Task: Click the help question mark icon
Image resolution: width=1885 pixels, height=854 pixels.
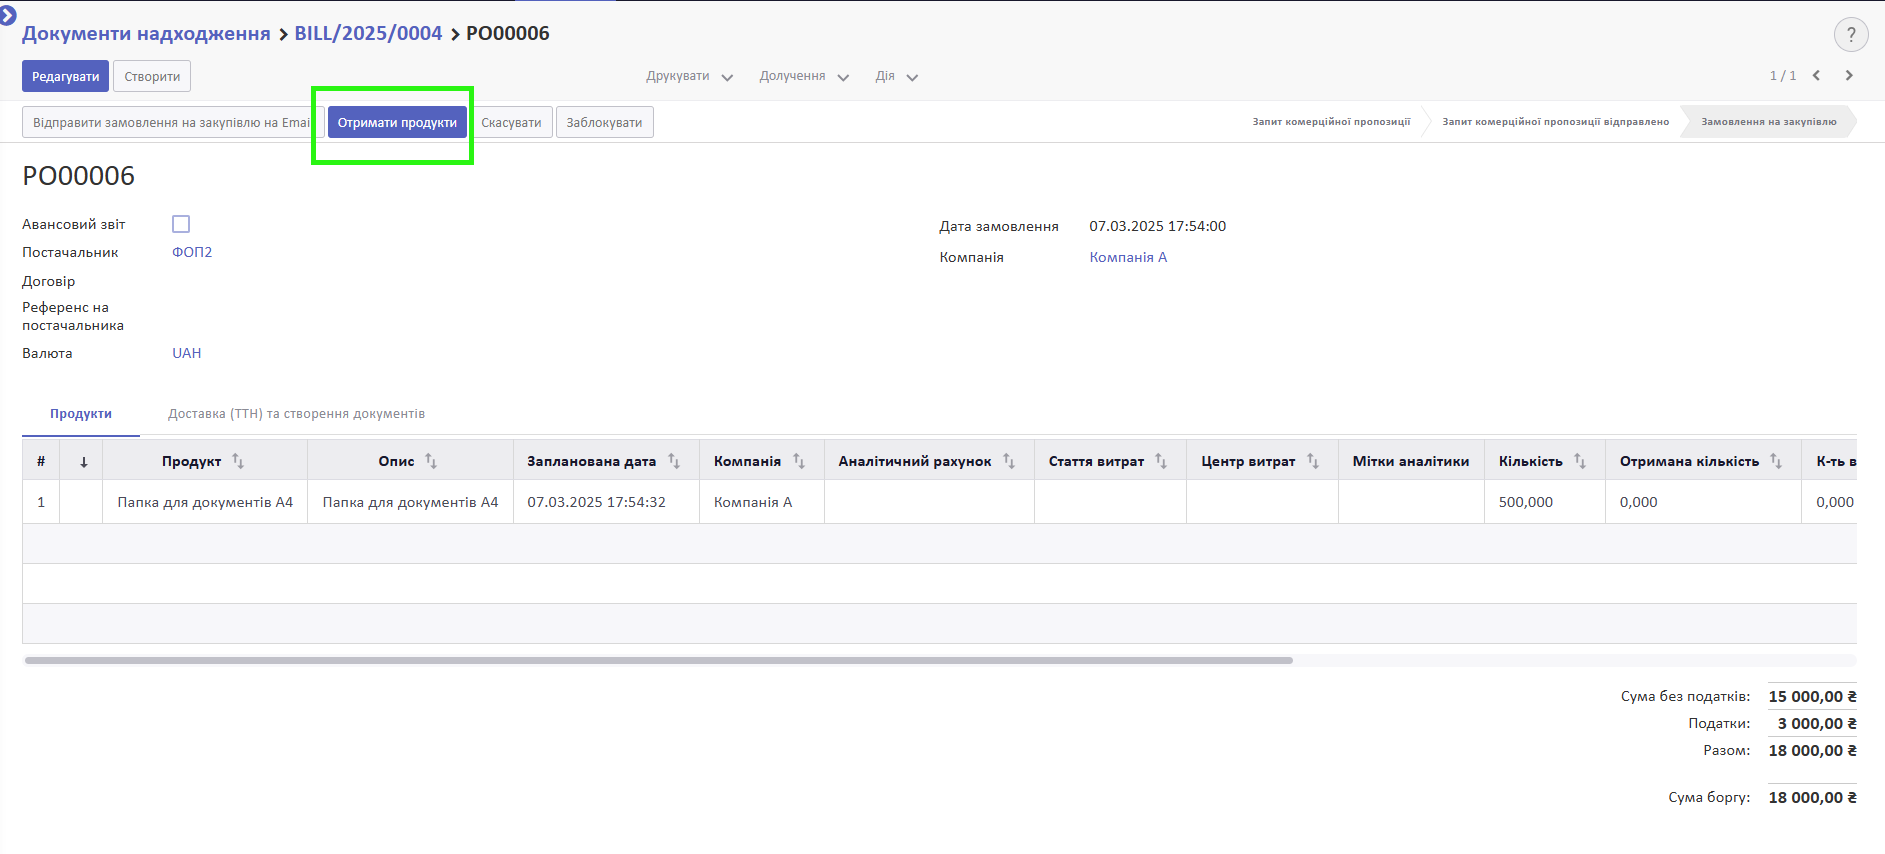Action: click(1851, 35)
